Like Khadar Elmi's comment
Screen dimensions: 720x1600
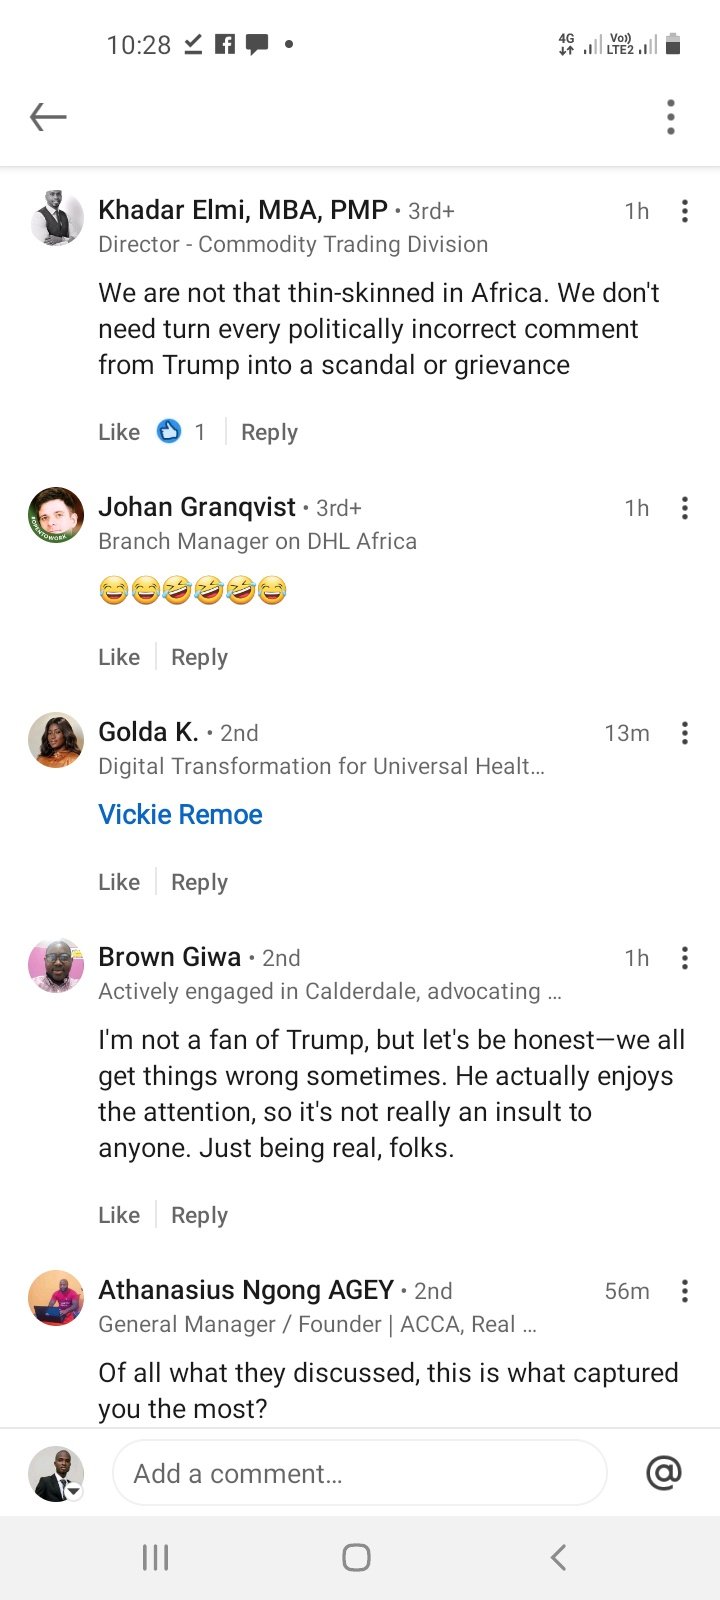point(119,432)
